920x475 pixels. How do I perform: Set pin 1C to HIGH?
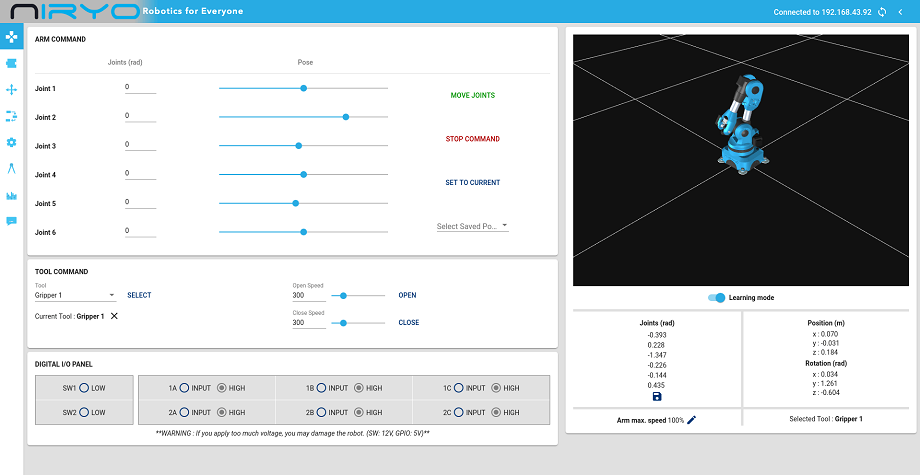point(496,388)
